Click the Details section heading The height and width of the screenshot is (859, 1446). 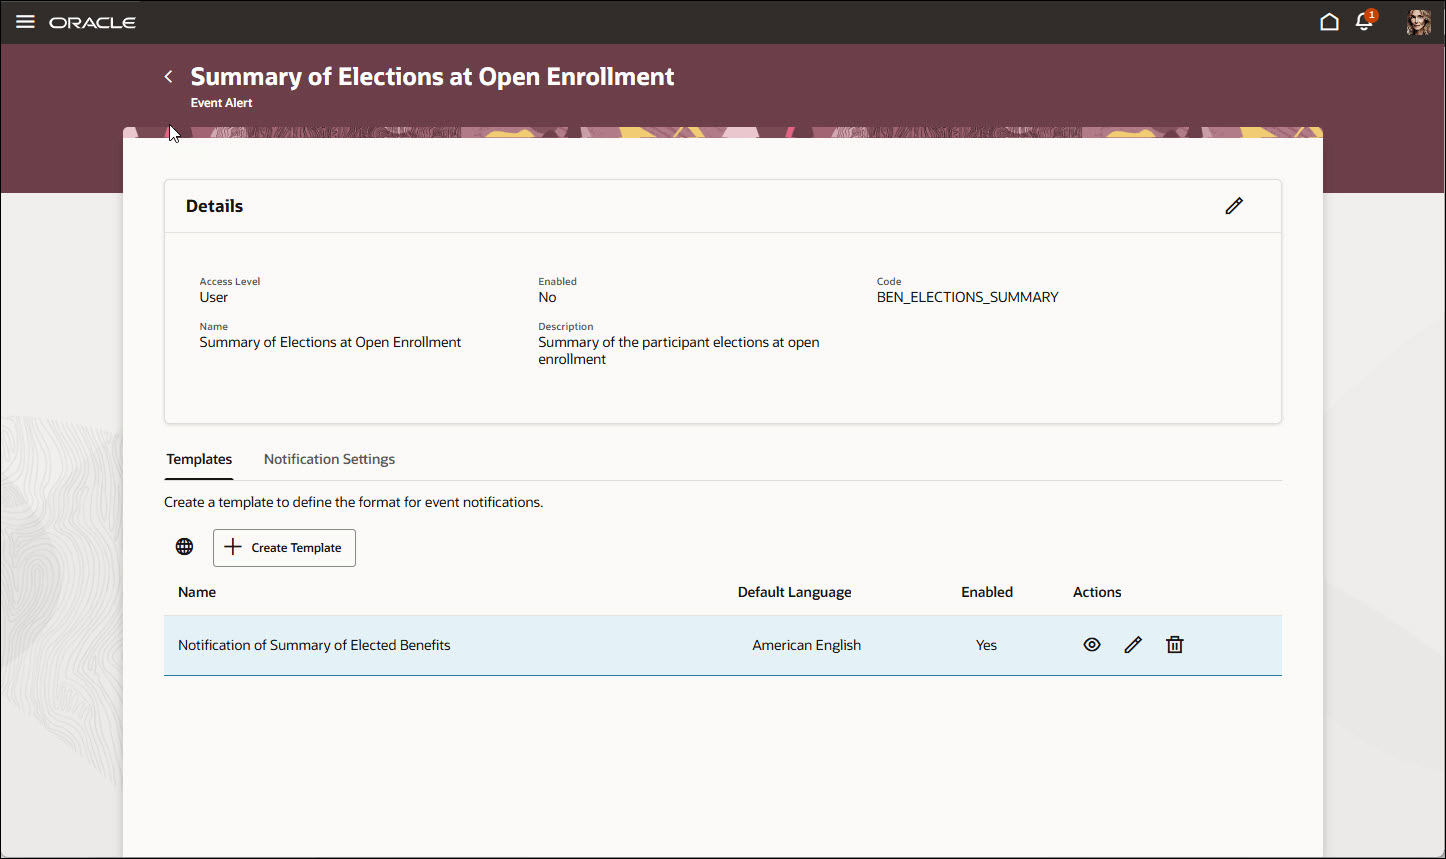(x=214, y=206)
